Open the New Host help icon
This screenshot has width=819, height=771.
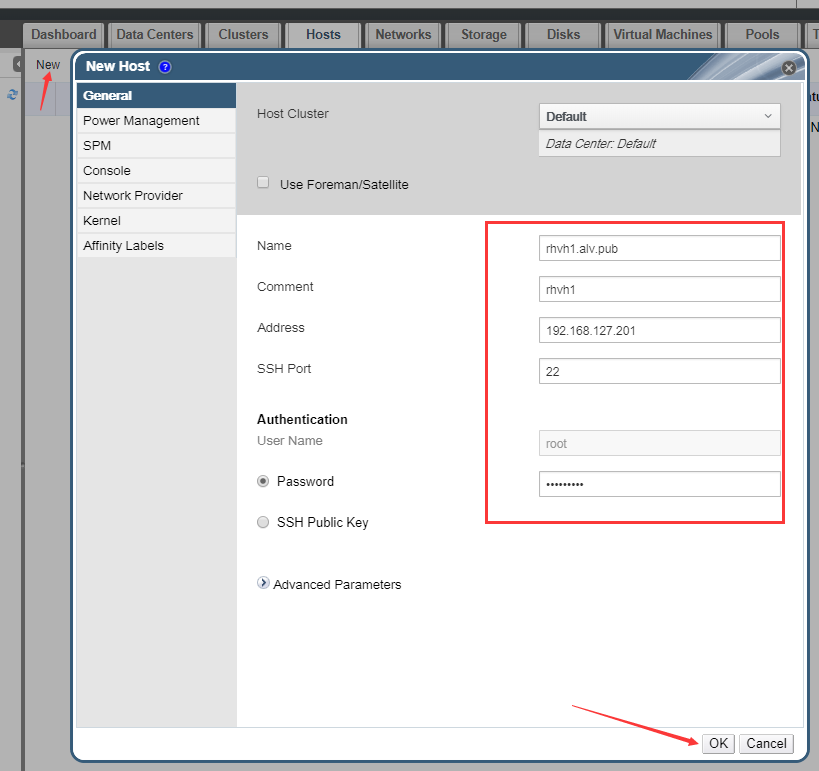click(165, 67)
